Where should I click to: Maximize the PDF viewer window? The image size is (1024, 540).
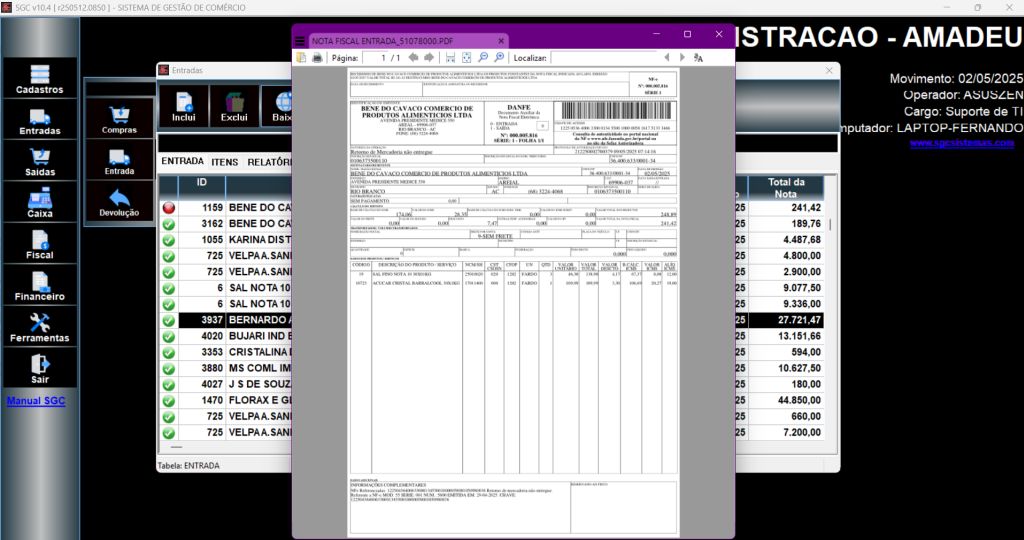pos(687,34)
